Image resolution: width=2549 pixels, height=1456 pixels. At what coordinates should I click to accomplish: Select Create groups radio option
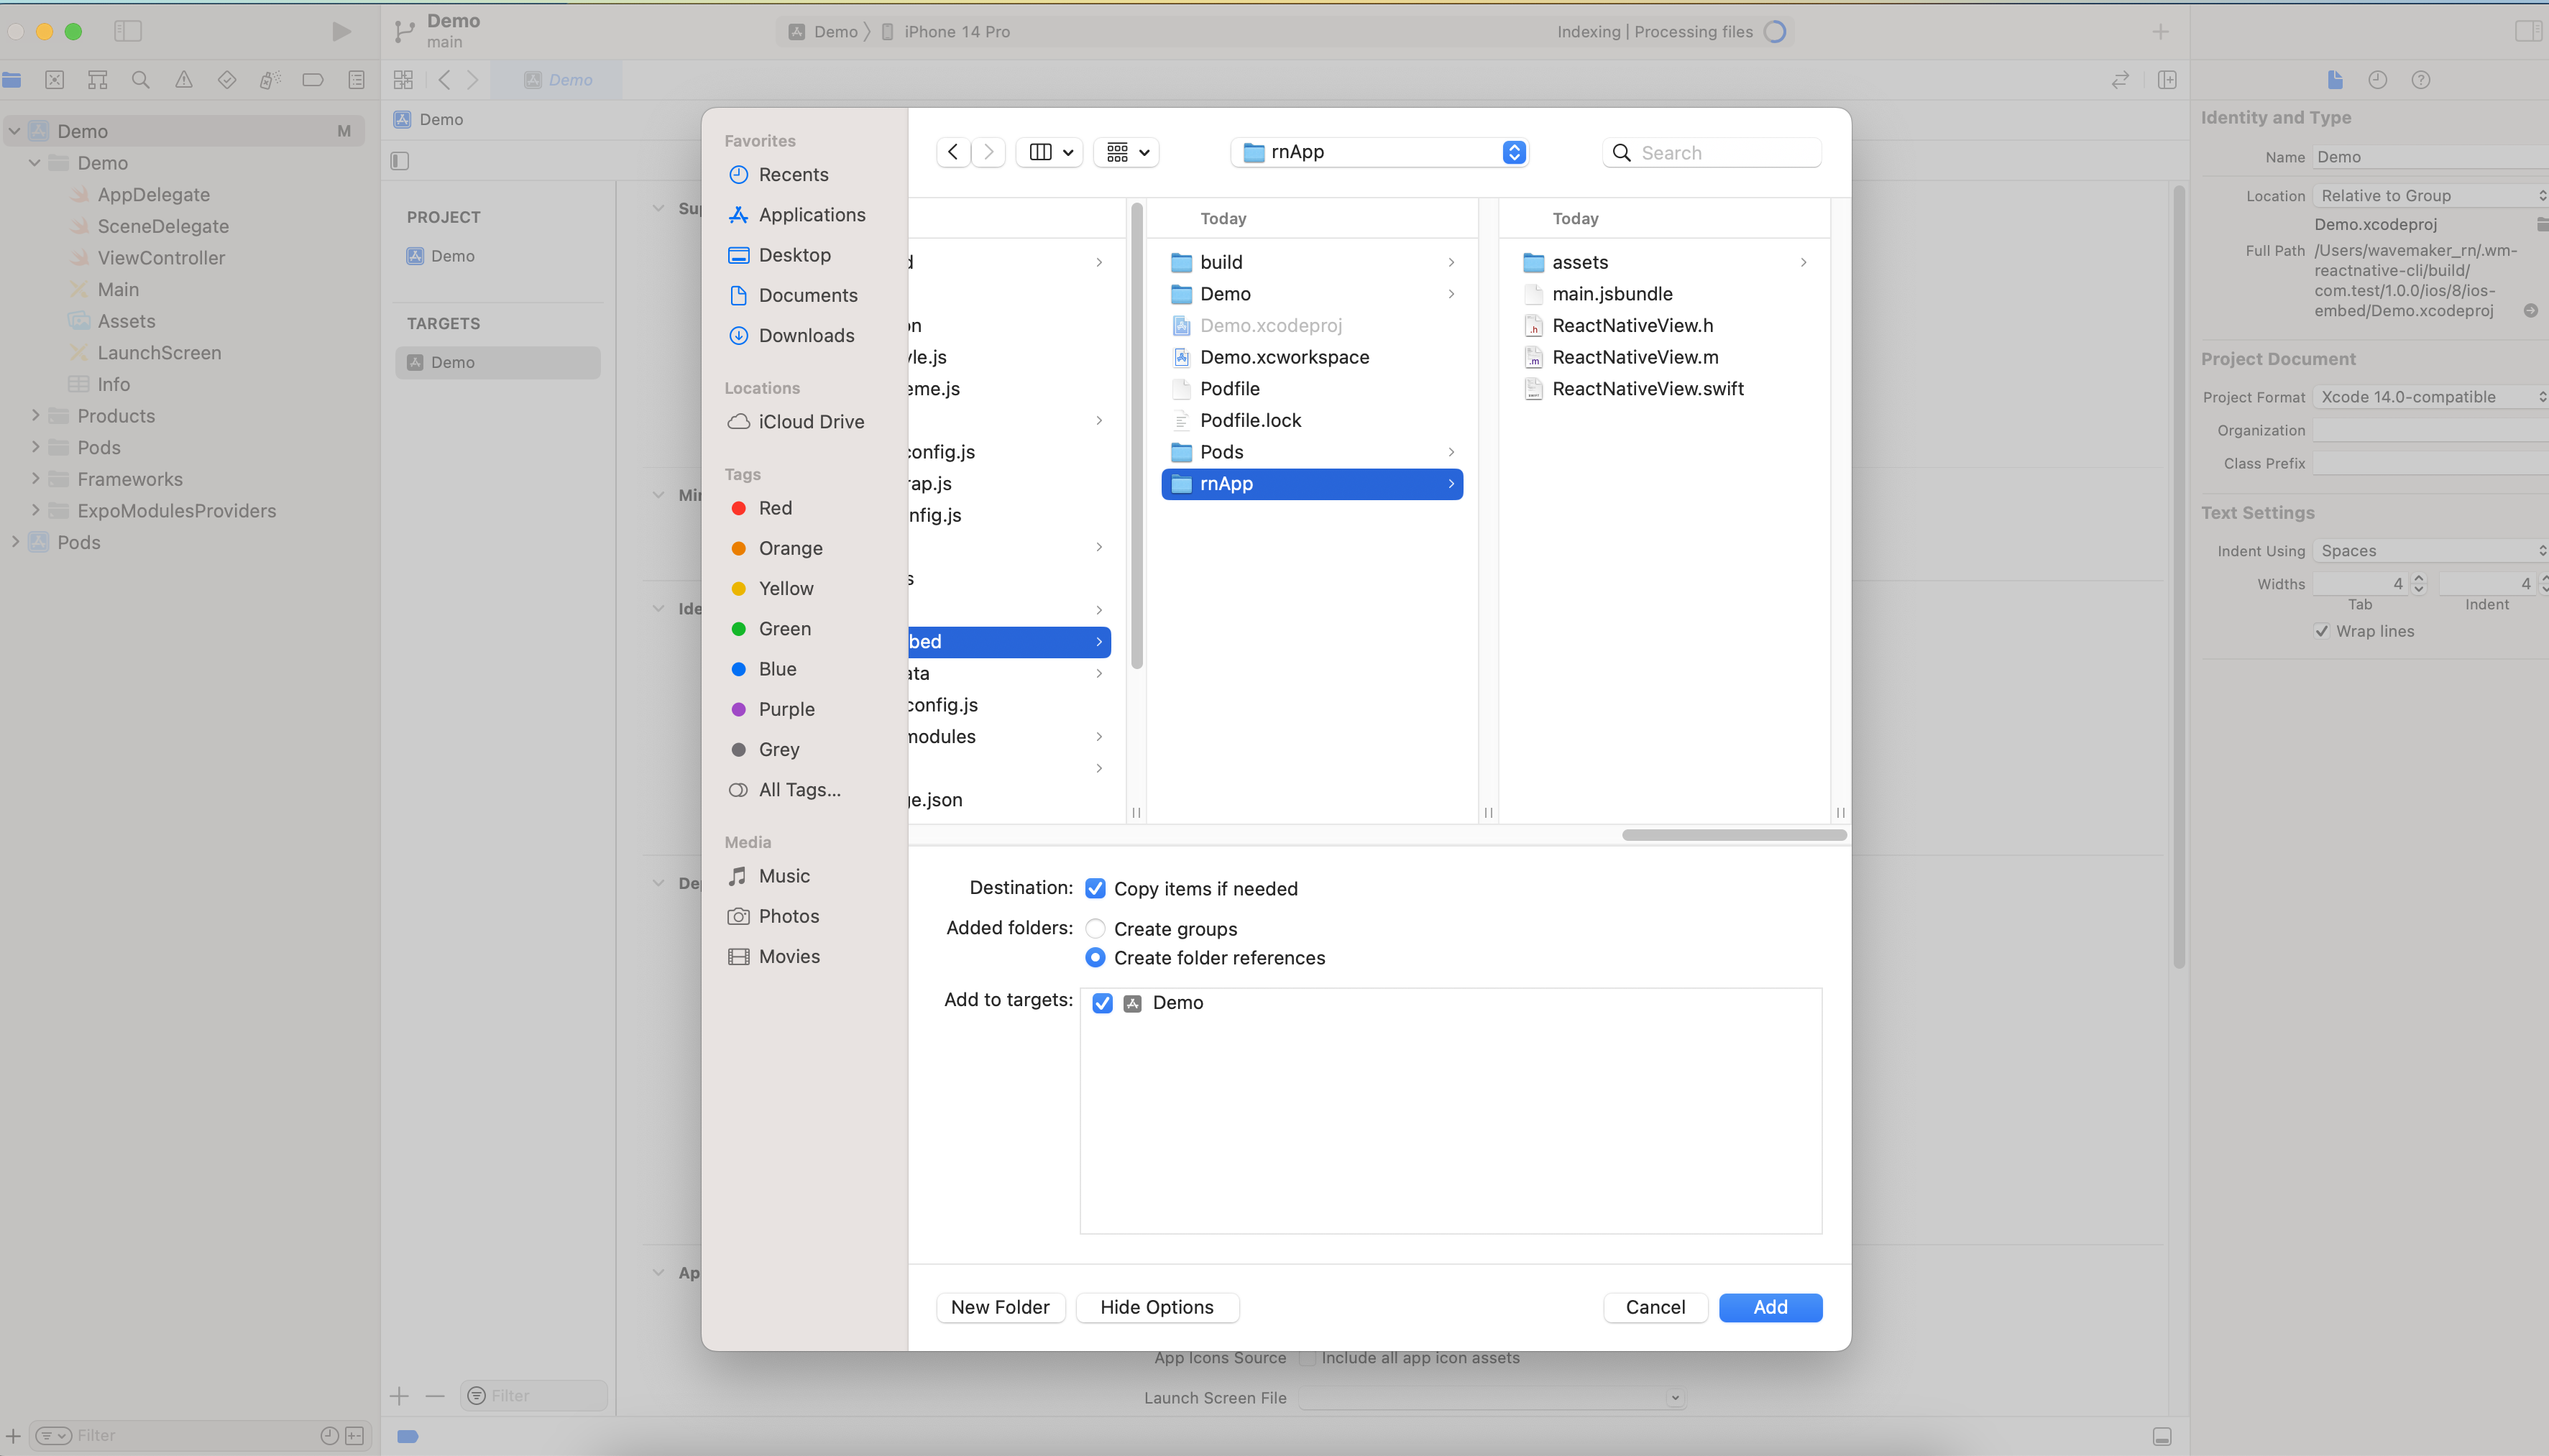coord(1095,929)
